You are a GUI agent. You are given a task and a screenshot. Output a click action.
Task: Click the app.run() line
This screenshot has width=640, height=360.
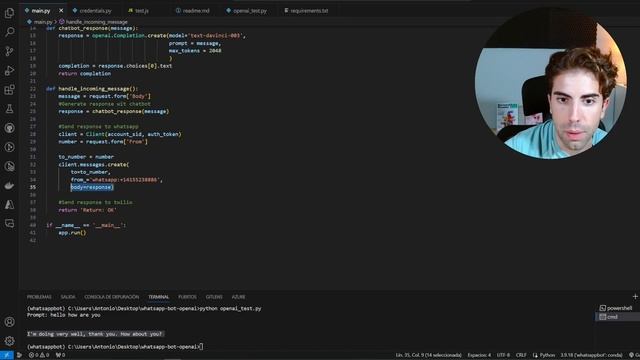tap(72, 233)
